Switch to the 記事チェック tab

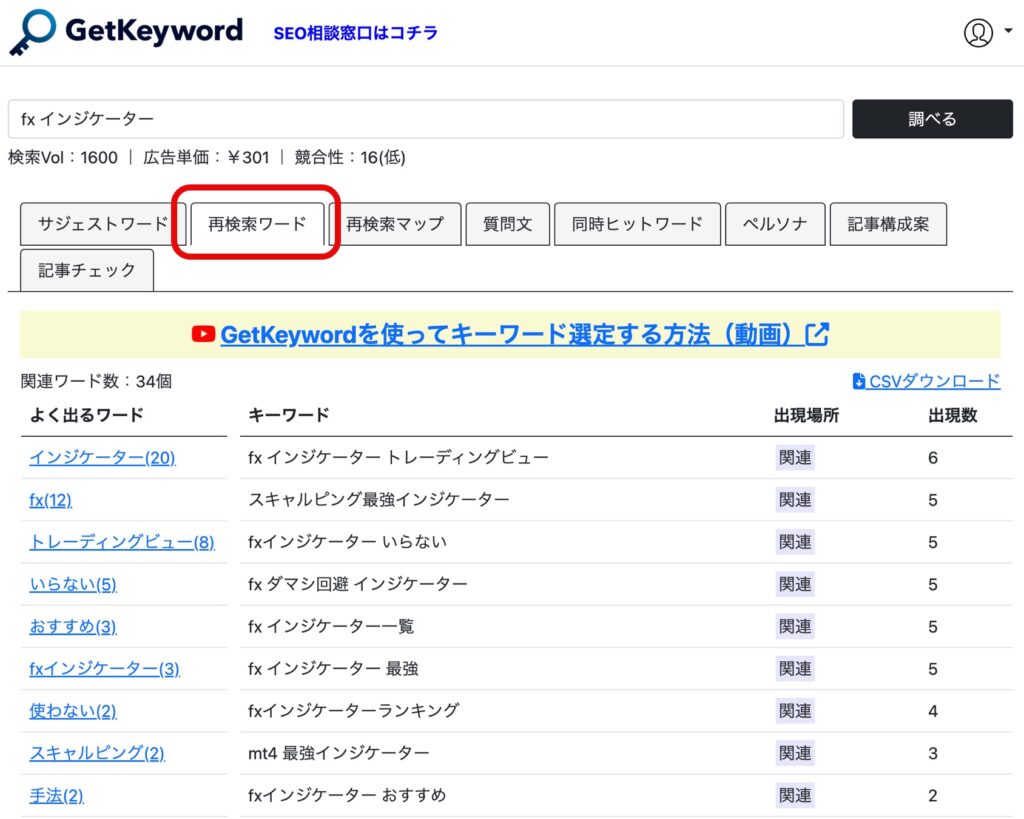pyautogui.click(x=87, y=270)
